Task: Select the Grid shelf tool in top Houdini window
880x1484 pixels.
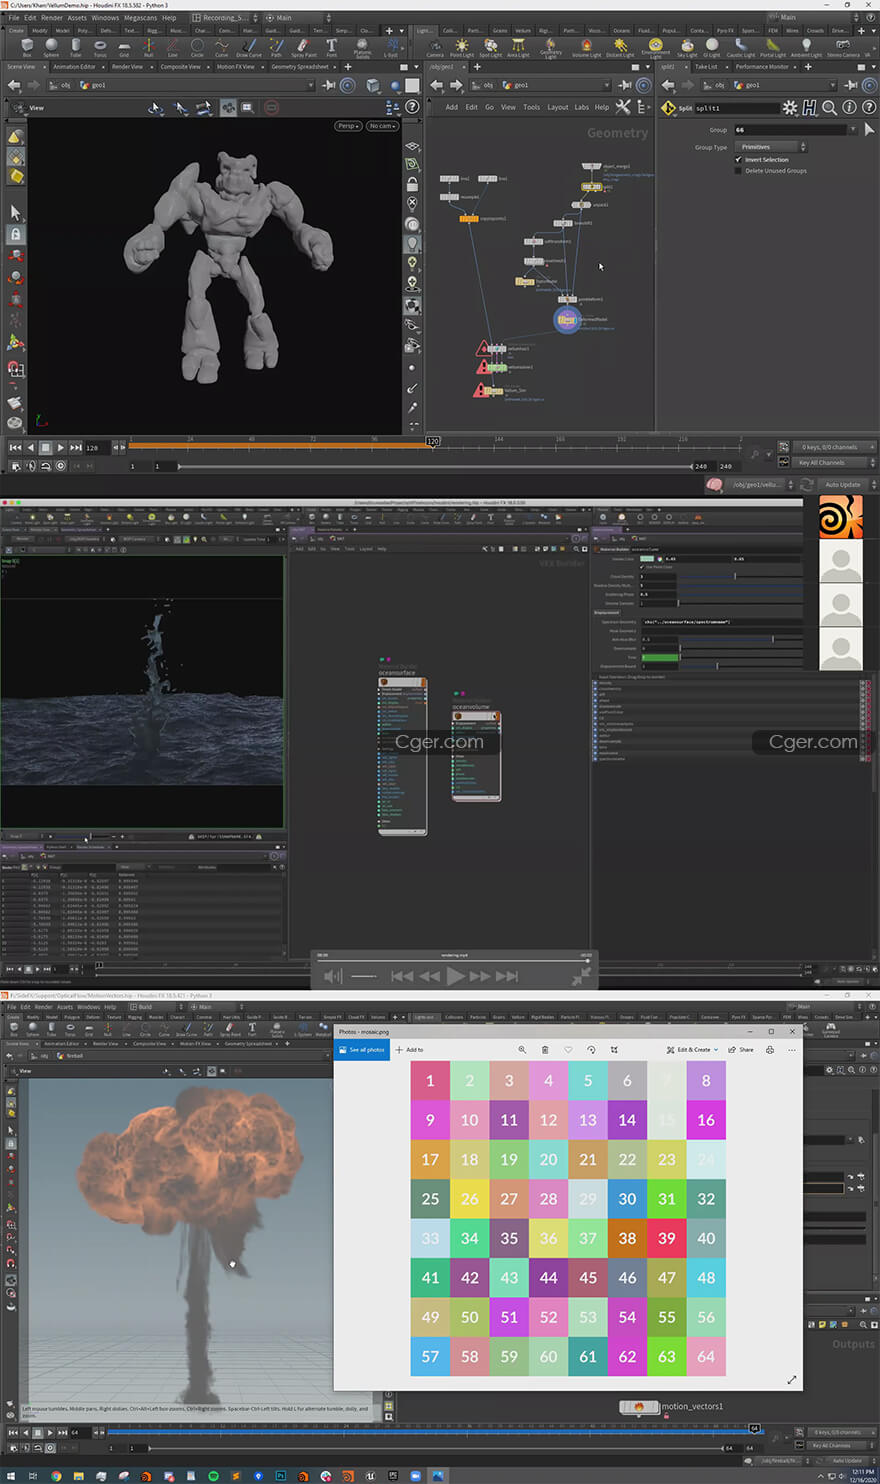Action: pos(124,47)
